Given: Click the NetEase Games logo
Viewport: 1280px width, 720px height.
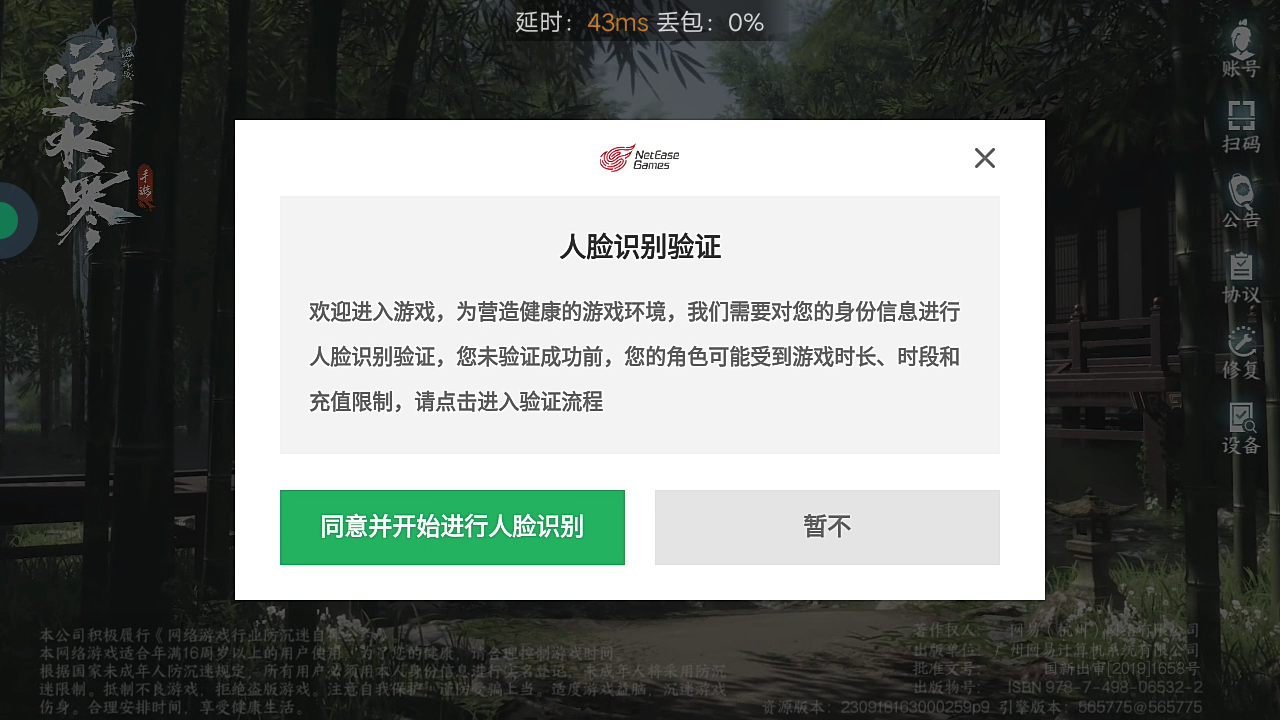Looking at the screenshot, I should tap(640, 158).
